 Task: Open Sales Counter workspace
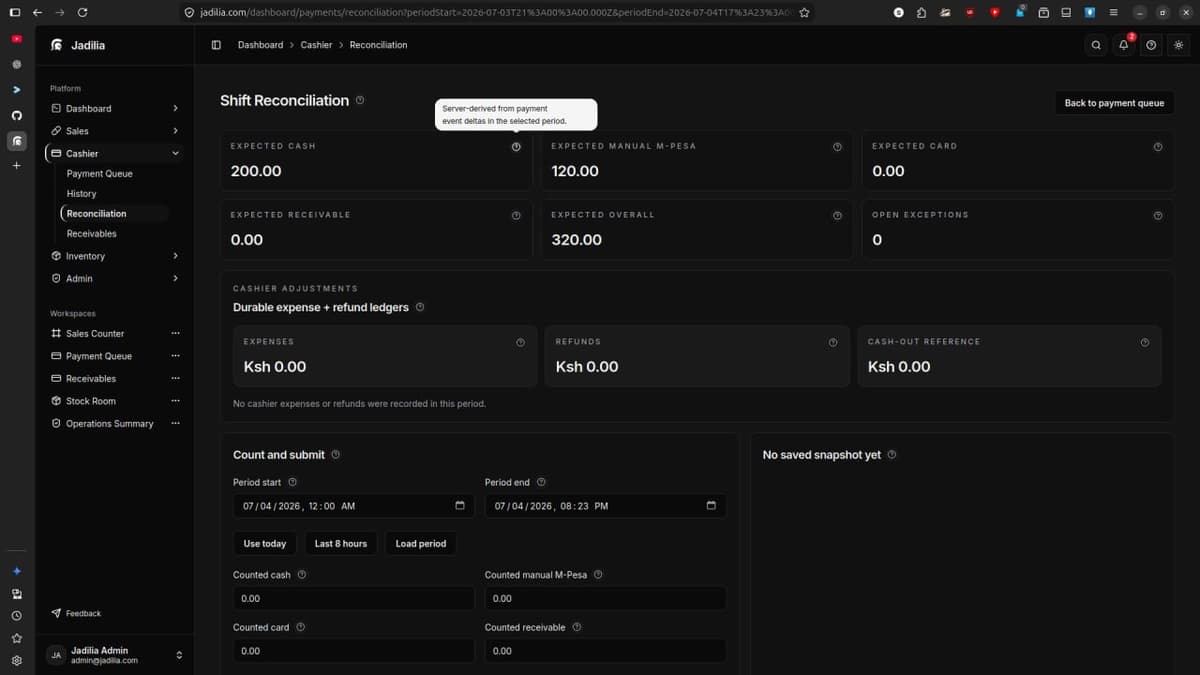[95, 333]
